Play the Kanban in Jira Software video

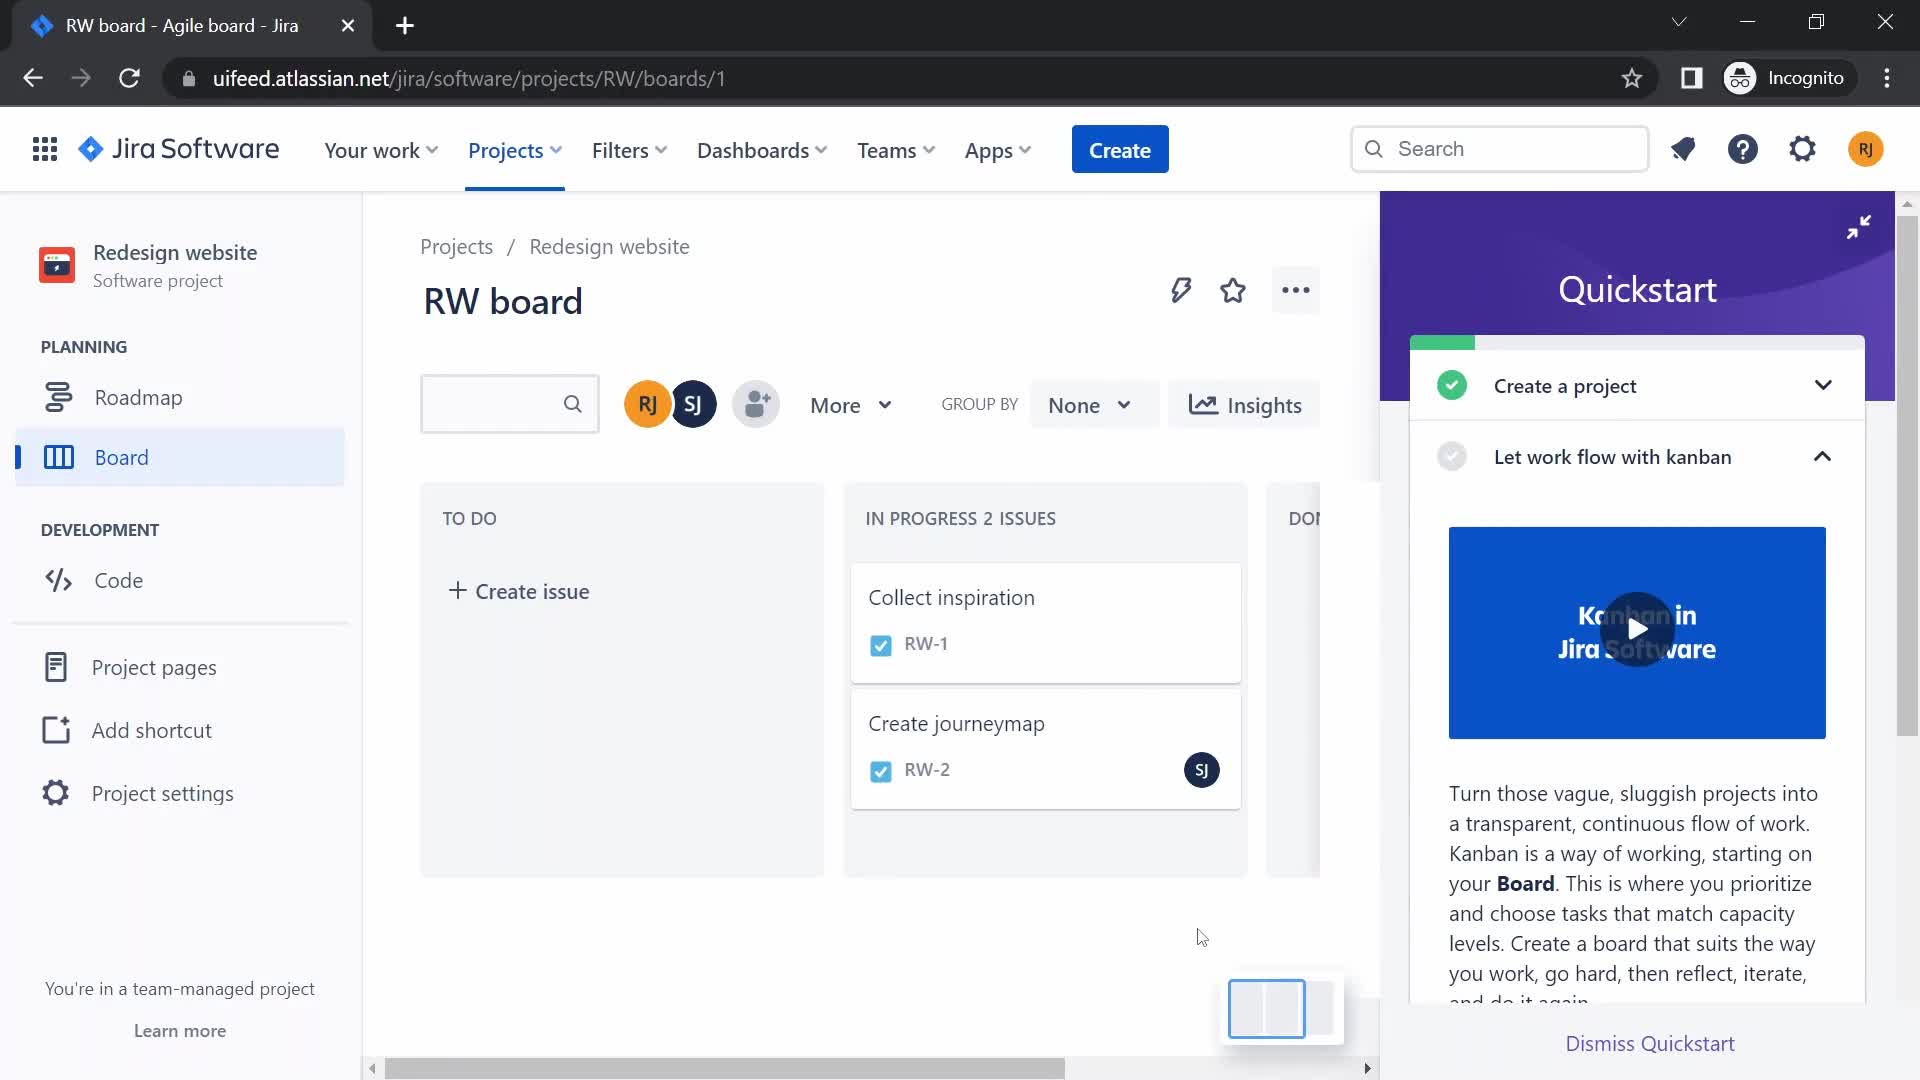point(1637,629)
